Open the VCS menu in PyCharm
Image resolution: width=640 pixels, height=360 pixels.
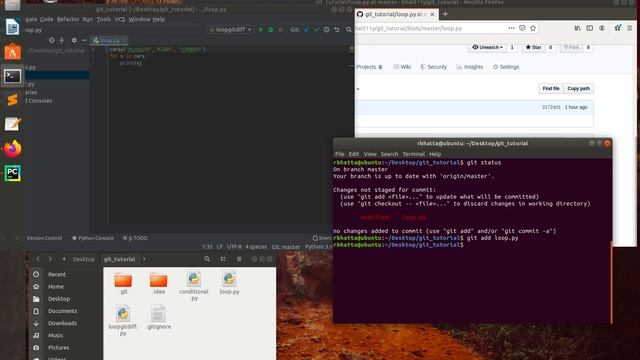120,19
